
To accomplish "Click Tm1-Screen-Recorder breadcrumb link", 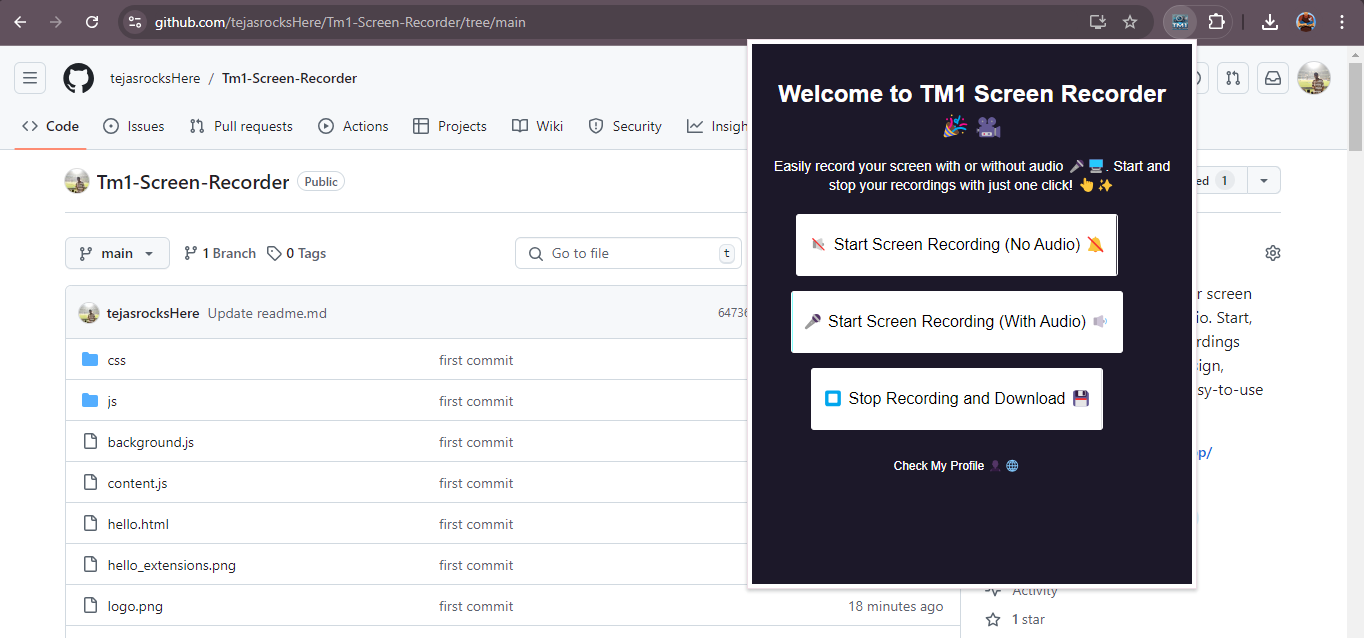I will coord(289,78).
